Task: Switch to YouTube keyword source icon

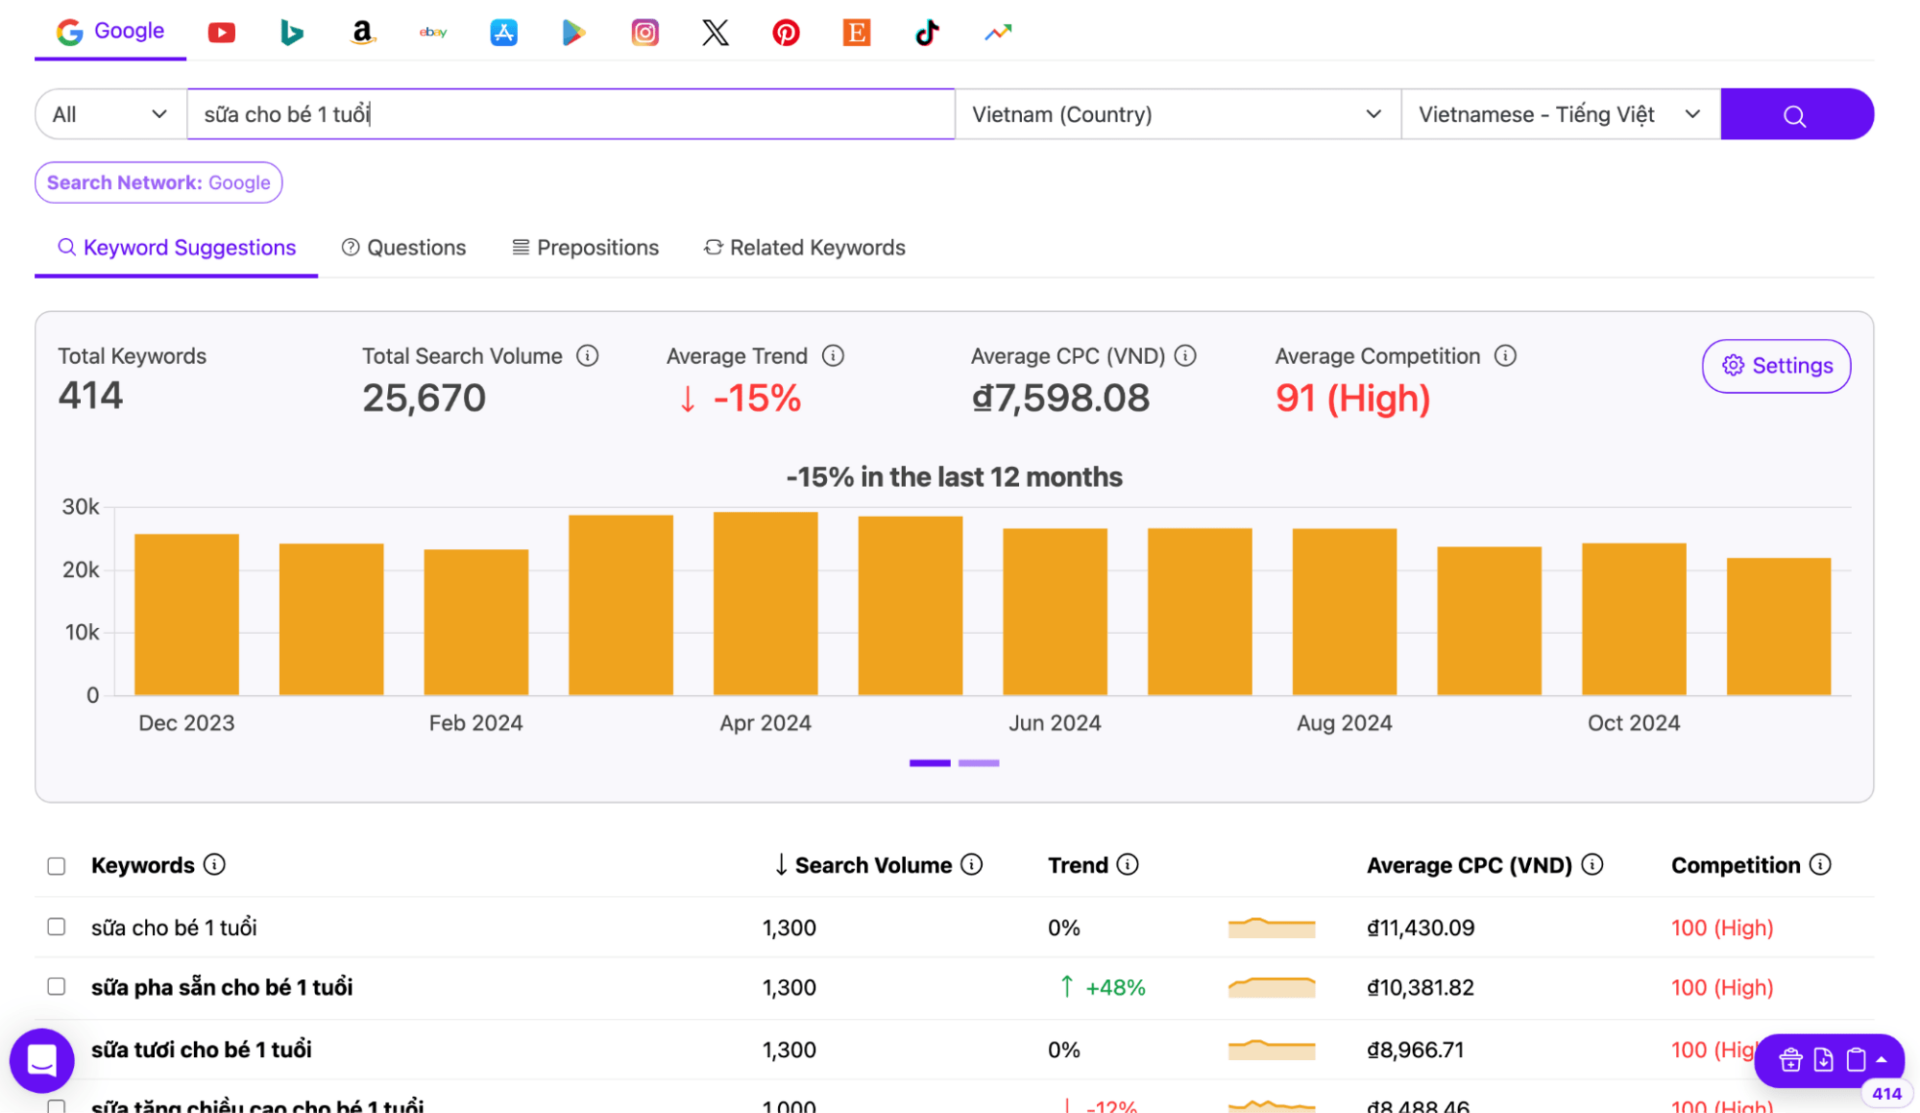Action: [x=221, y=33]
